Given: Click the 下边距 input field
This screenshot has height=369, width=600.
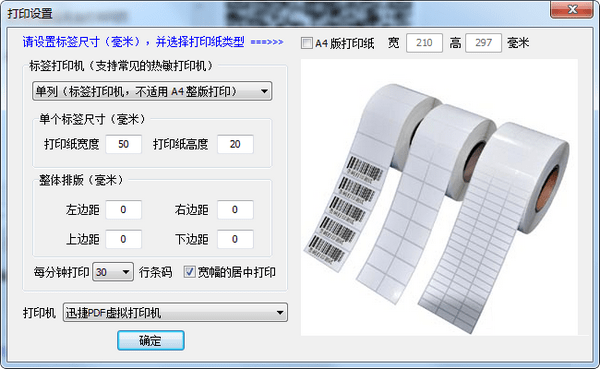Looking at the screenshot, I should [x=235, y=239].
